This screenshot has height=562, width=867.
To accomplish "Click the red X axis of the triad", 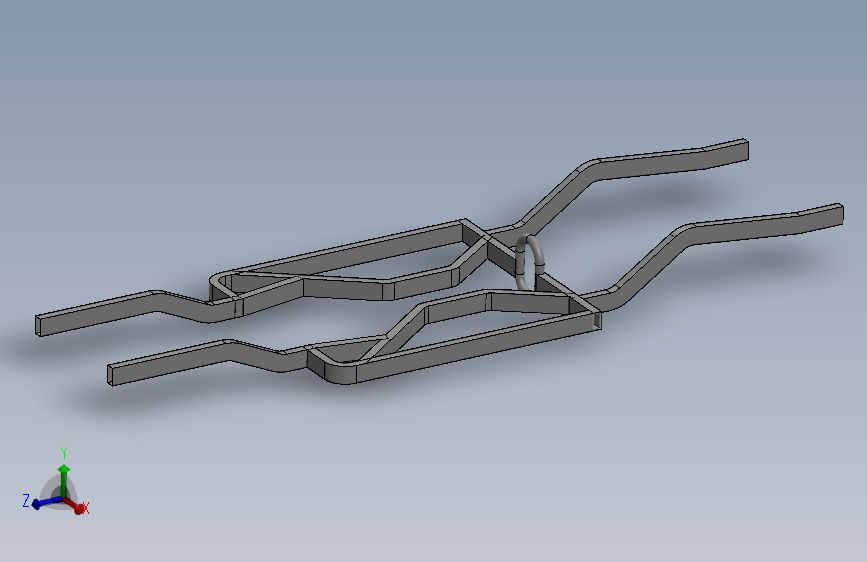I will (x=74, y=504).
